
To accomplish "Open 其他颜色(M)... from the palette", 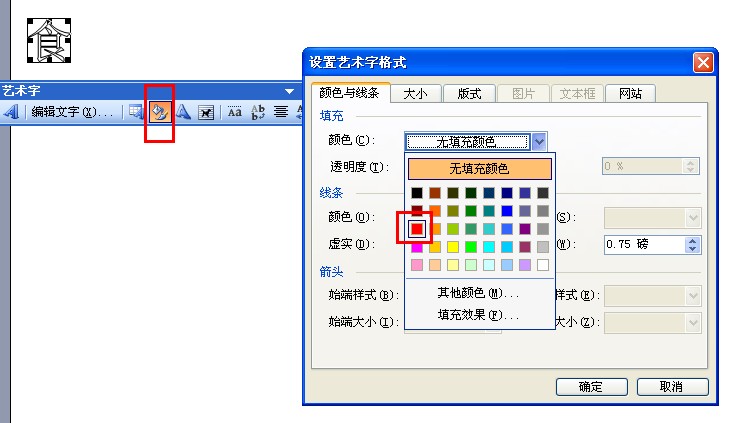I will tap(478, 293).
